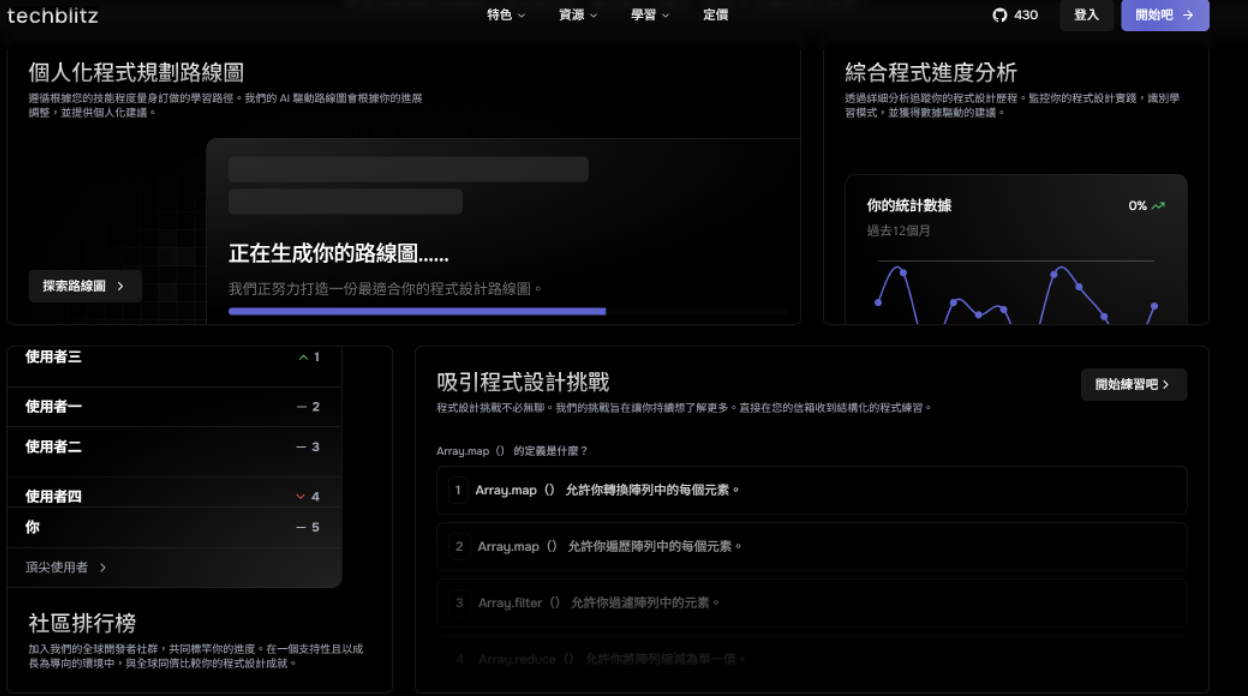Select the 你 row in leaderboard
The width and height of the screenshot is (1248, 696).
174,527
